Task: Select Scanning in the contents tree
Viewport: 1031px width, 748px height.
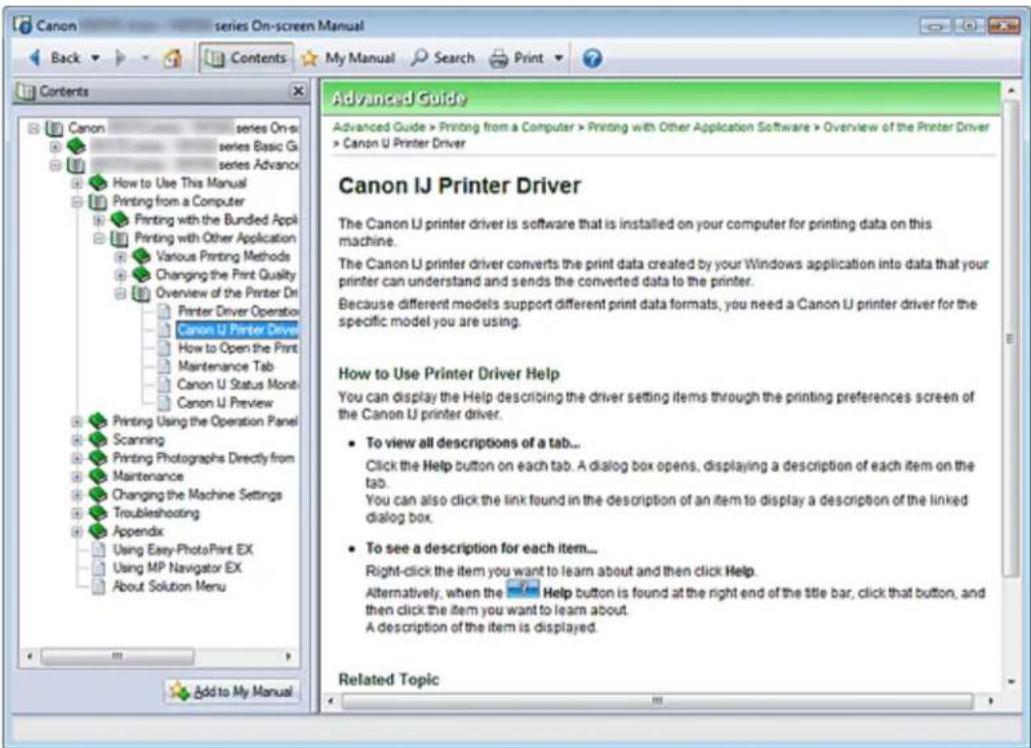Action: [x=139, y=440]
